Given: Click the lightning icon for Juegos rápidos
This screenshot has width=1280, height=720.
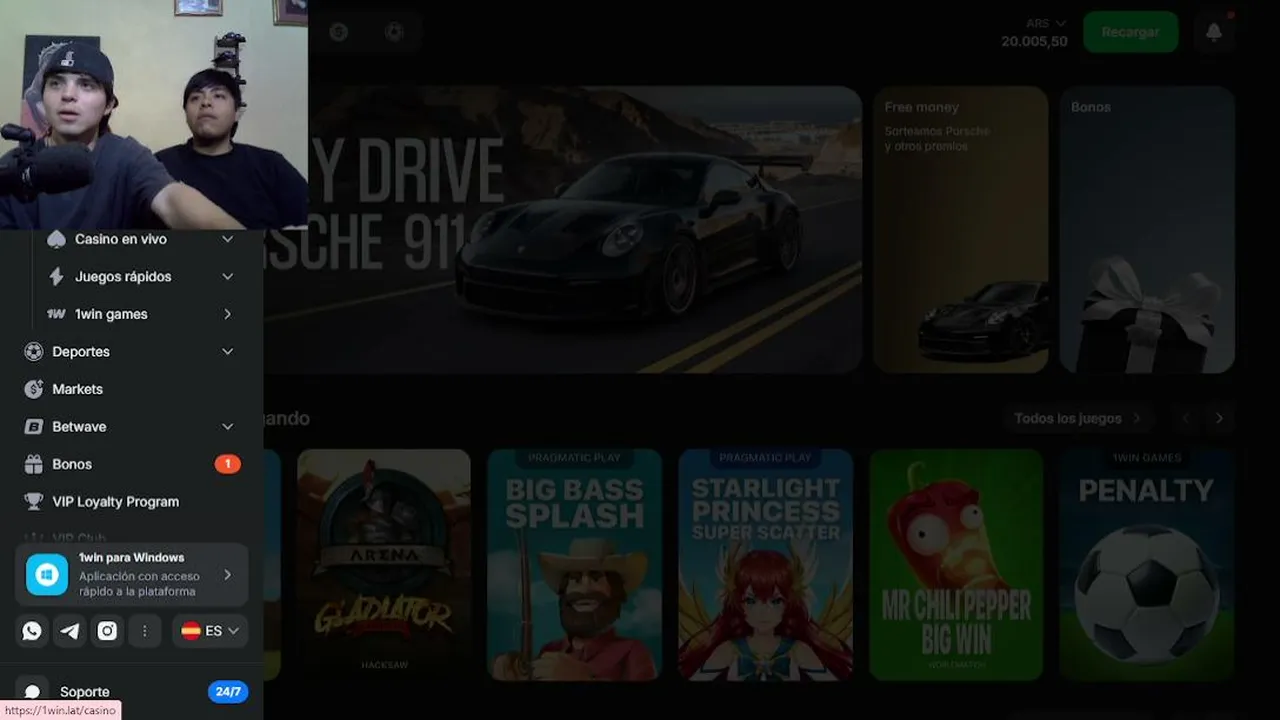Looking at the screenshot, I should pos(57,276).
